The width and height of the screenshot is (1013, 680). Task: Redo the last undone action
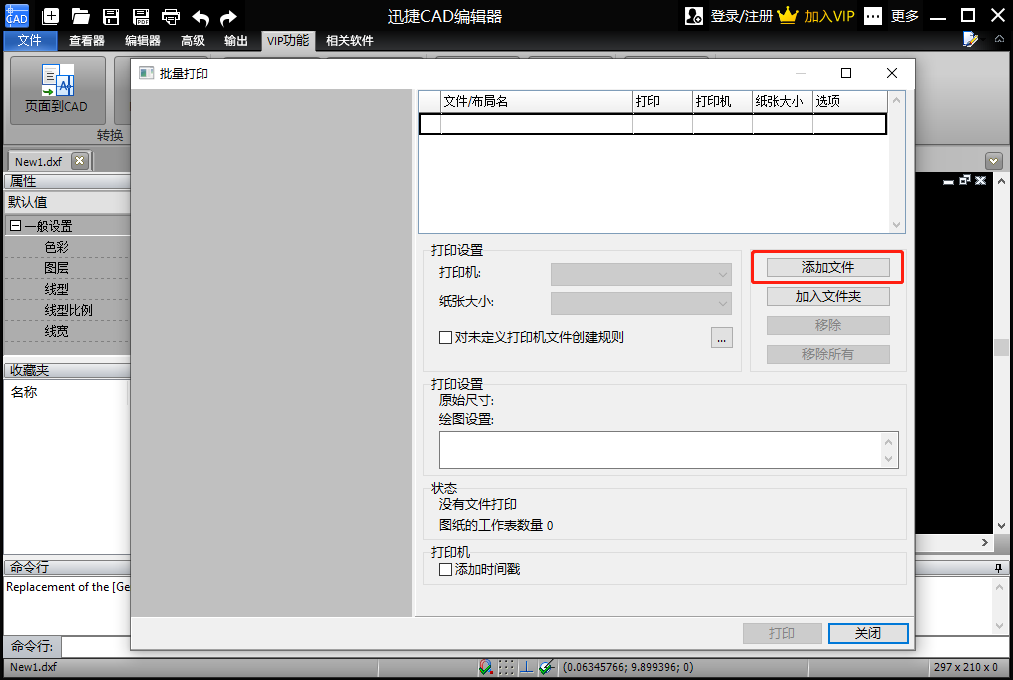point(228,17)
